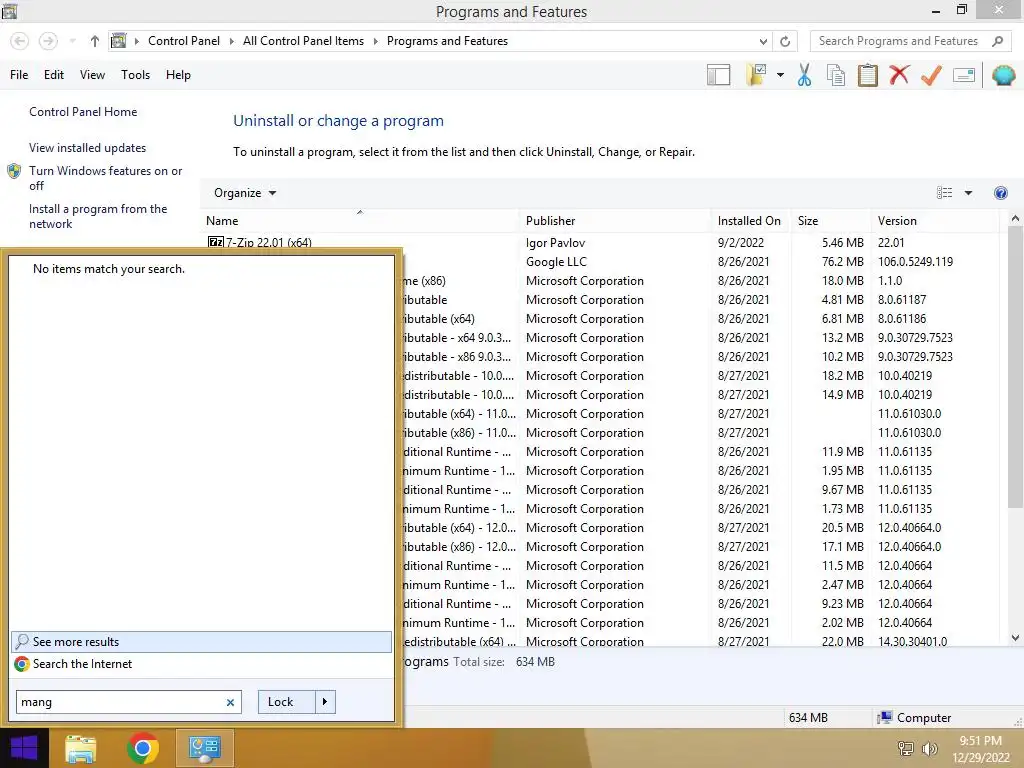Click version 106.0.5249.119 cell

tap(915, 262)
